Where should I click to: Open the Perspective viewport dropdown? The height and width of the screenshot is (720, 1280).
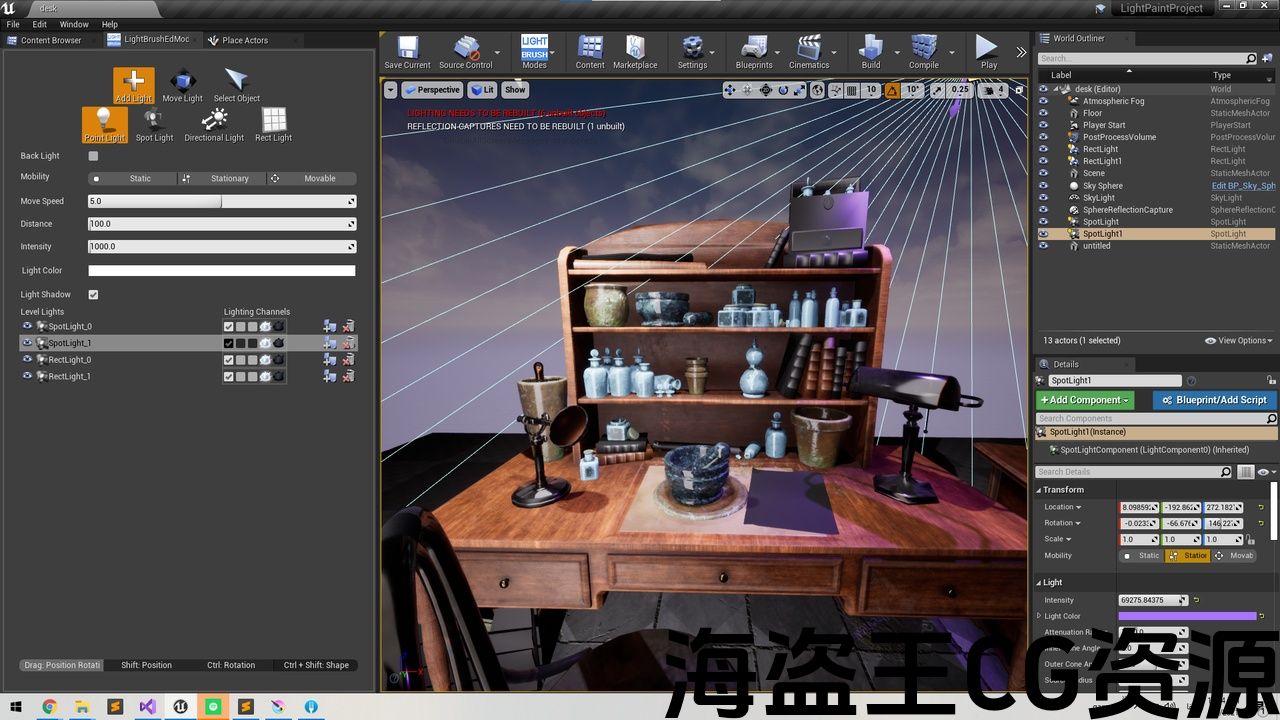point(432,90)
